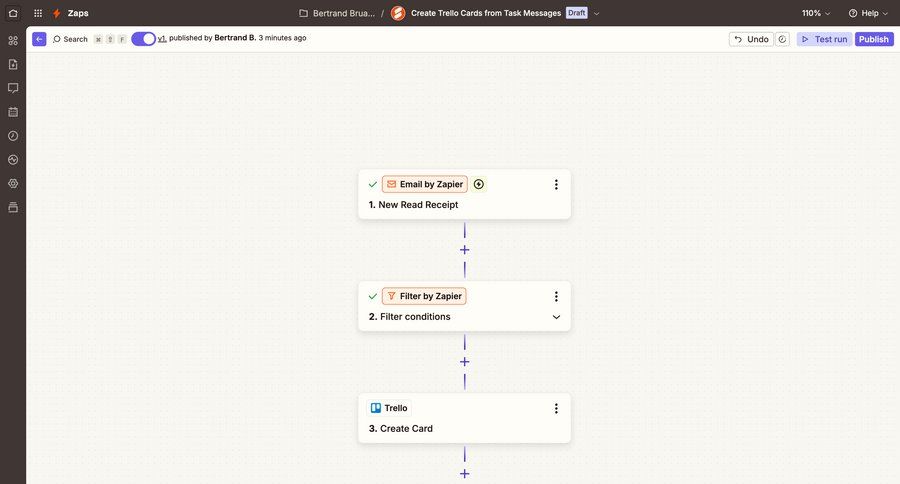Toggle the Zap on/off switch
Viewport: 900px width, 484px height.
(143, 38)
